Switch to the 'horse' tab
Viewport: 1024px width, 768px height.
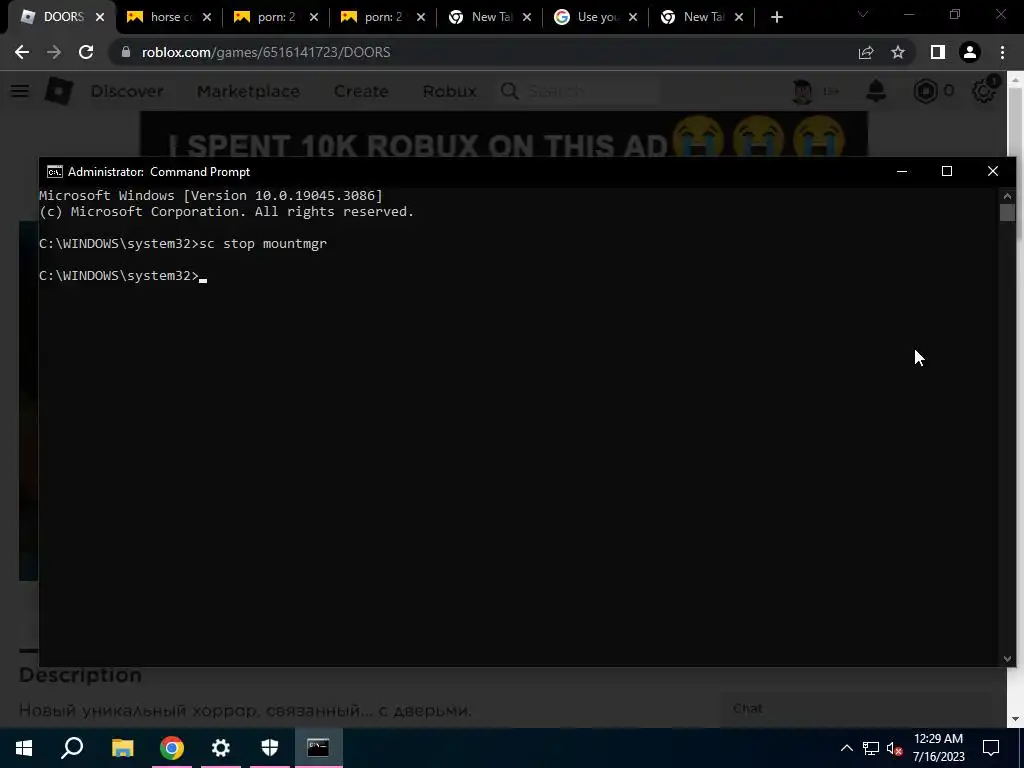click(x=168, y=17)
